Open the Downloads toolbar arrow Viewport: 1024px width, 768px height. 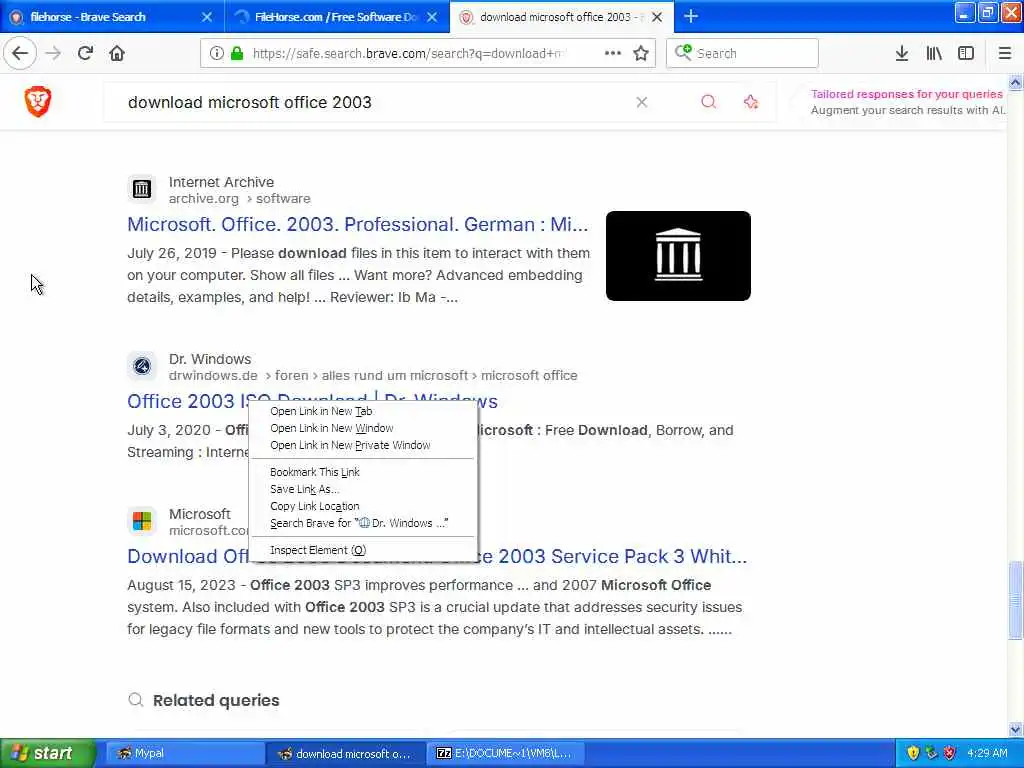(x=901, y=53)
